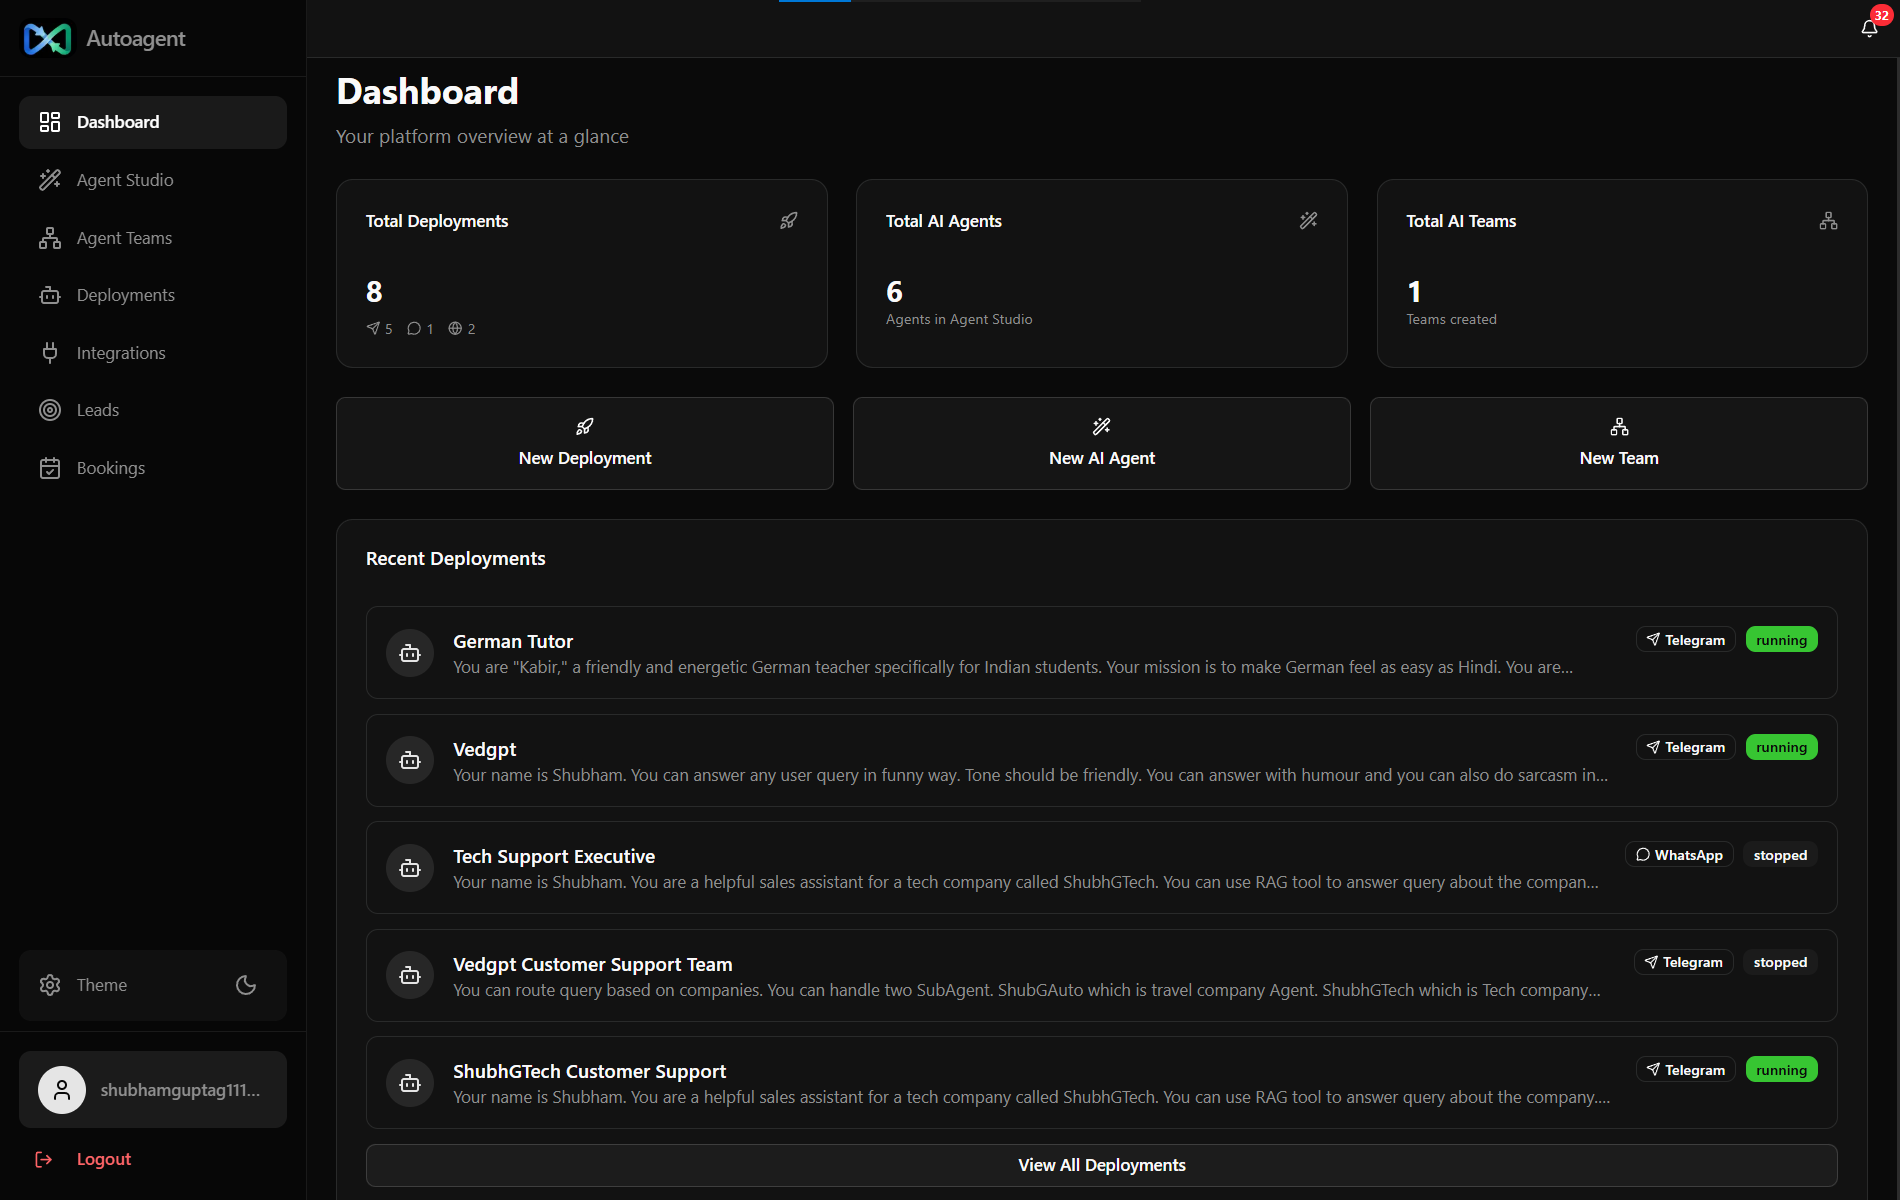Open Vedgpt Customer Support Team title
1900x1200 pixels.
593,964
